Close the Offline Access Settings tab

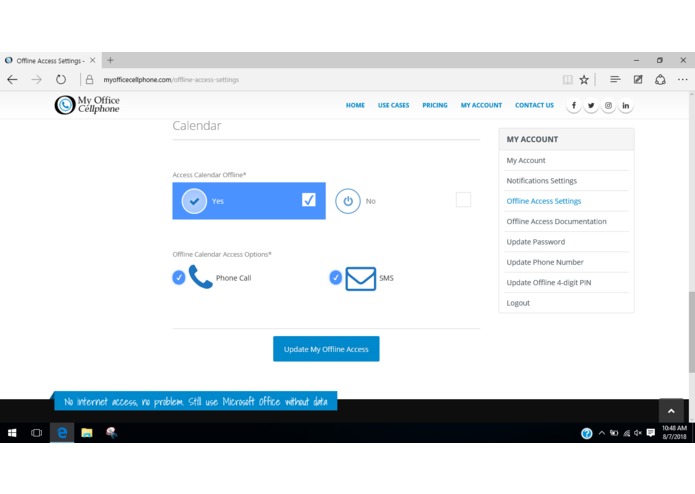coord(93,60)
